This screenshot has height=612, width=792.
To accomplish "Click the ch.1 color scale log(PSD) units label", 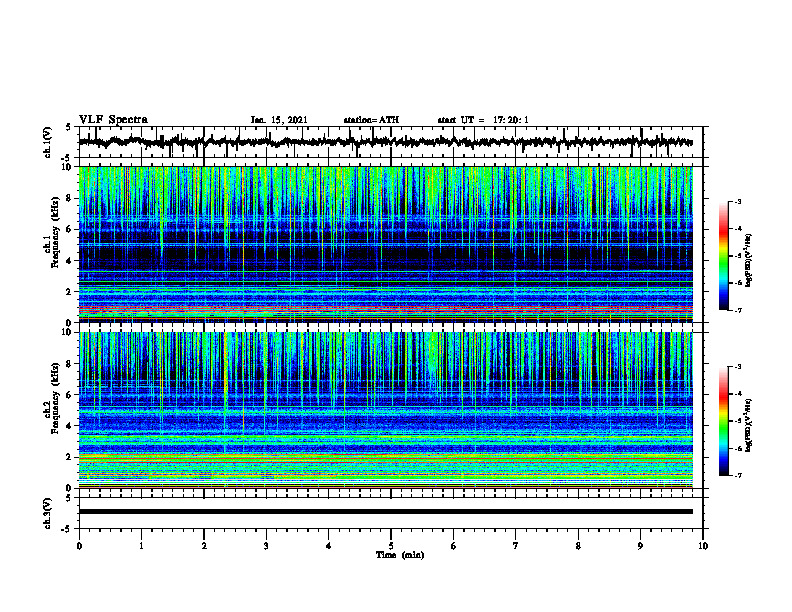I will 749,260.
